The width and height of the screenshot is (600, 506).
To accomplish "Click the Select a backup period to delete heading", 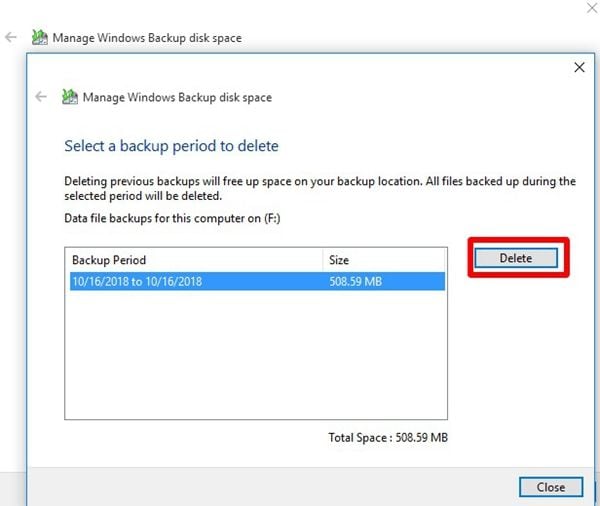I will coord(171,146).
